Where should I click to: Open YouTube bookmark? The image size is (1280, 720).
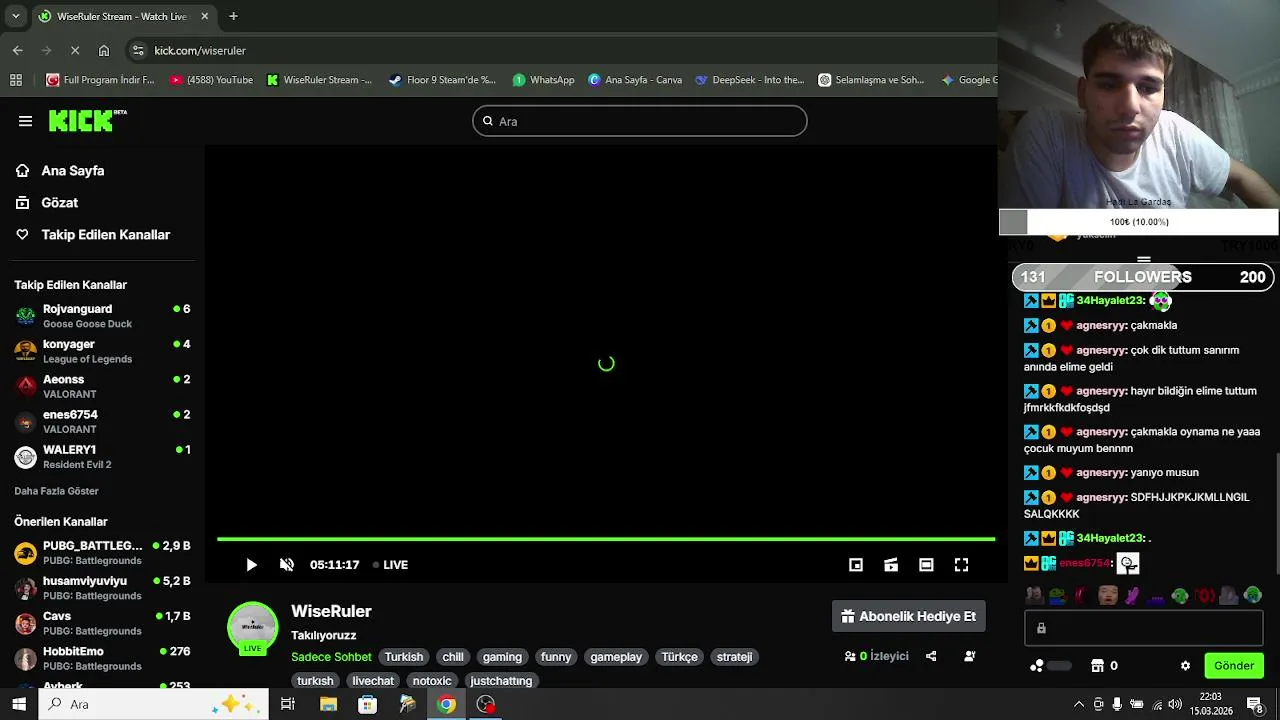click(211, 80)
